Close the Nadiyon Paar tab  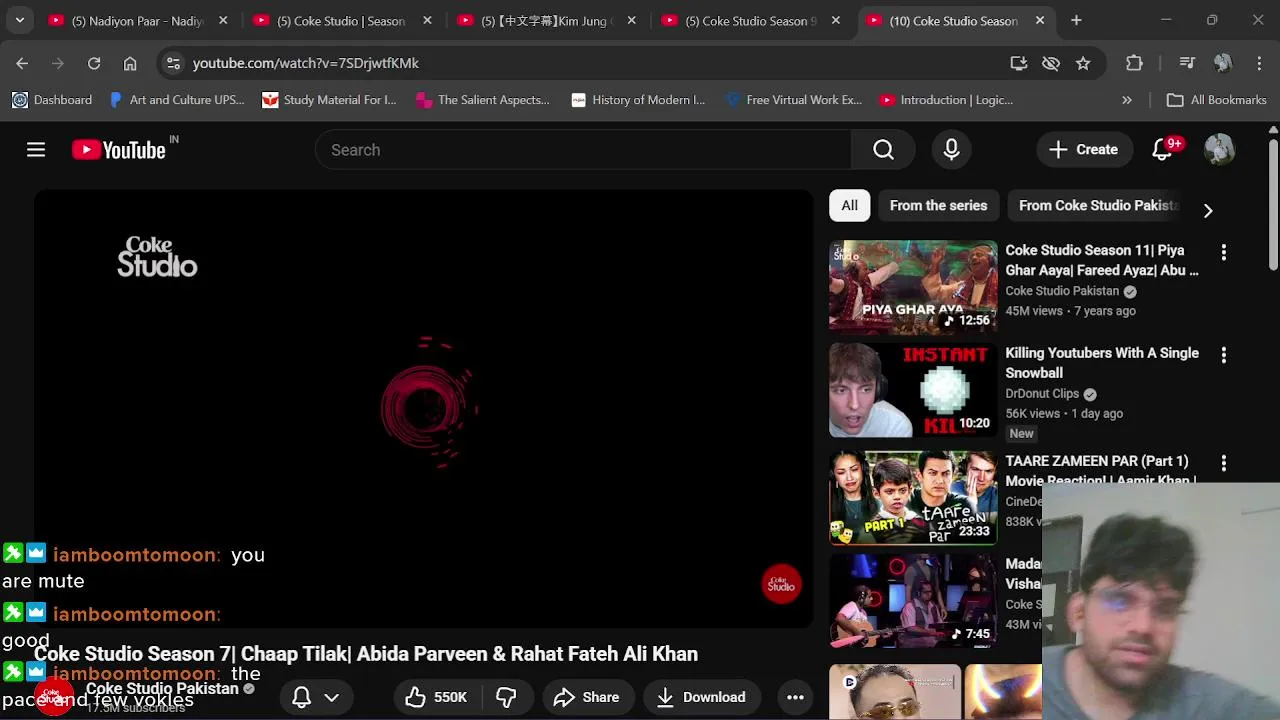point(223,20)
